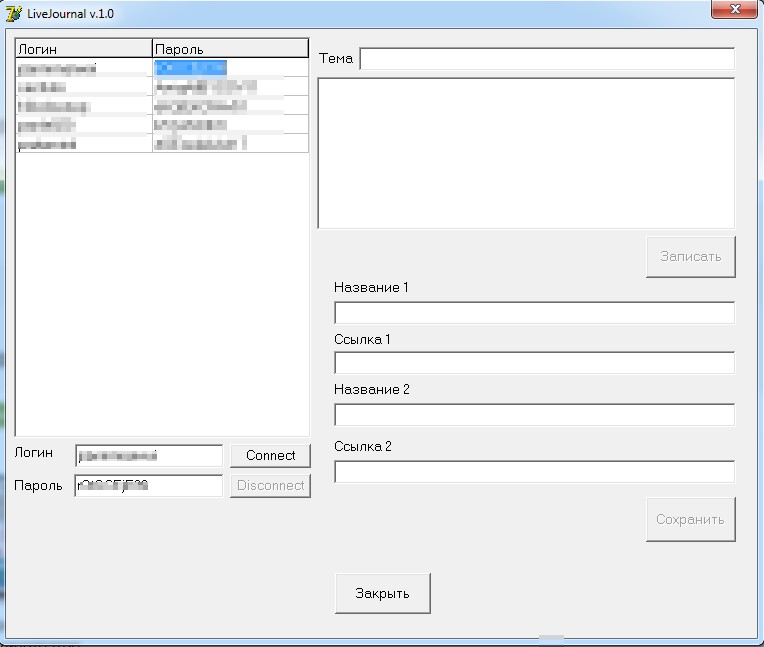Click into the large post body text area

[x=526, y=153]
